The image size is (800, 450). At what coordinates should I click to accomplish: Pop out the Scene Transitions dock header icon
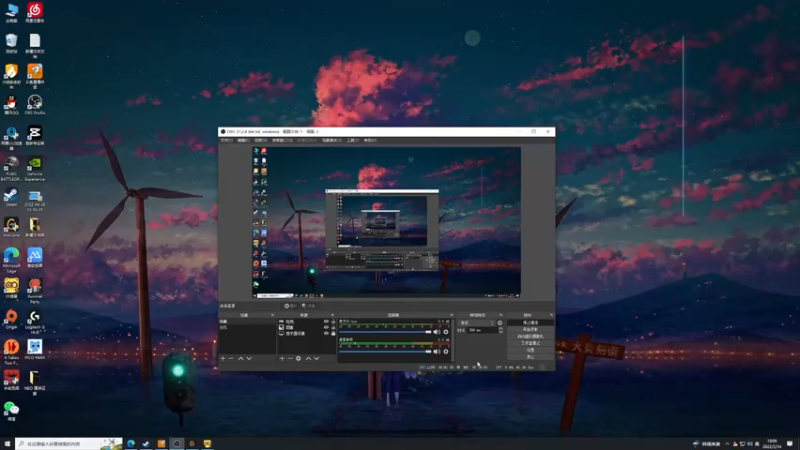coord(501,315)
